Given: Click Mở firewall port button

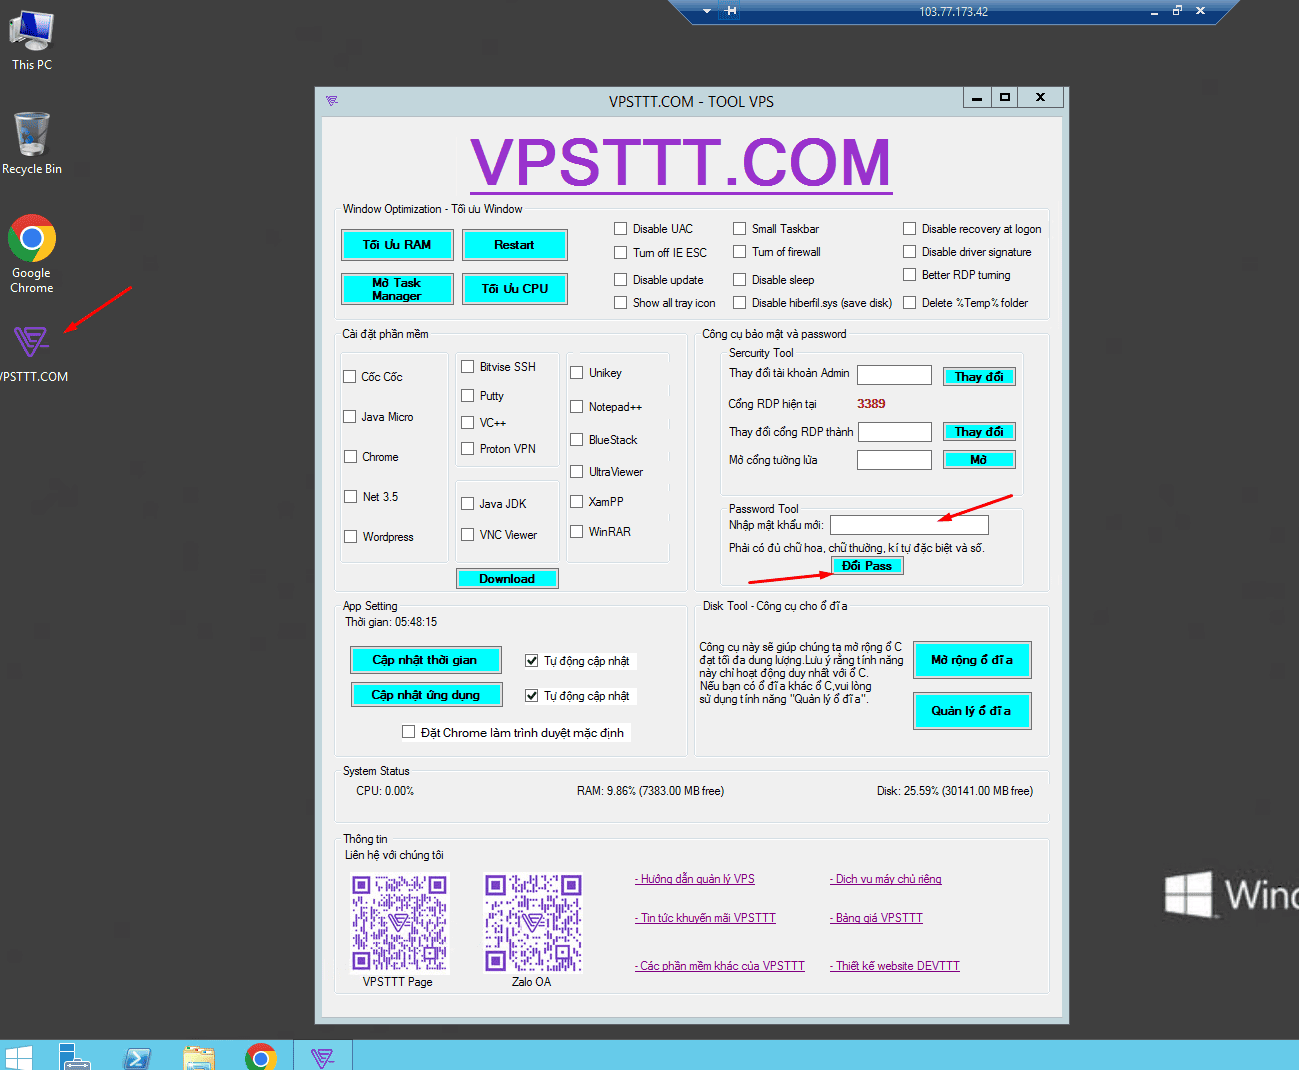Looking at the screenshot, I should (979, 460).
